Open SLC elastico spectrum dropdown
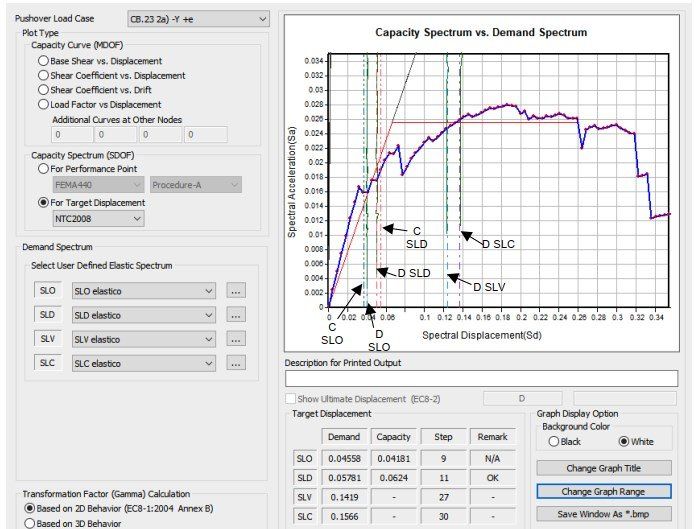Screen dimensions: 700x529 pyautogui.click(x=144, y=363)
